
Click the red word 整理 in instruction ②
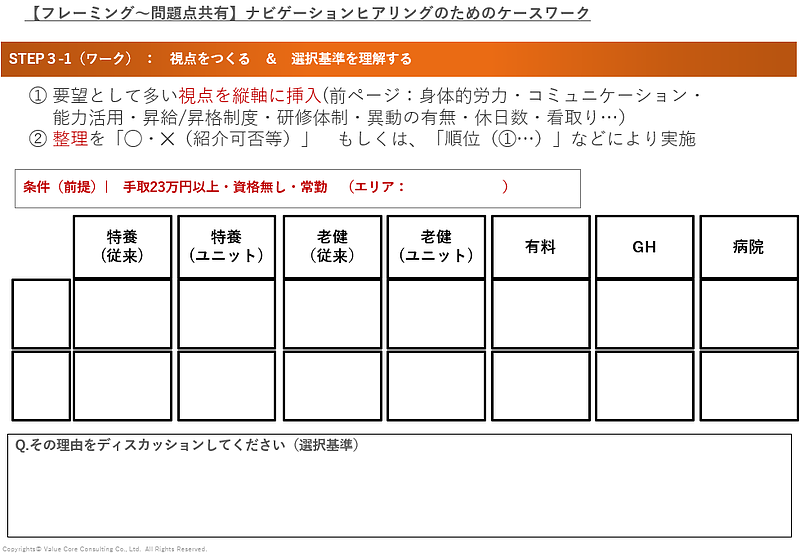[70, 139]
